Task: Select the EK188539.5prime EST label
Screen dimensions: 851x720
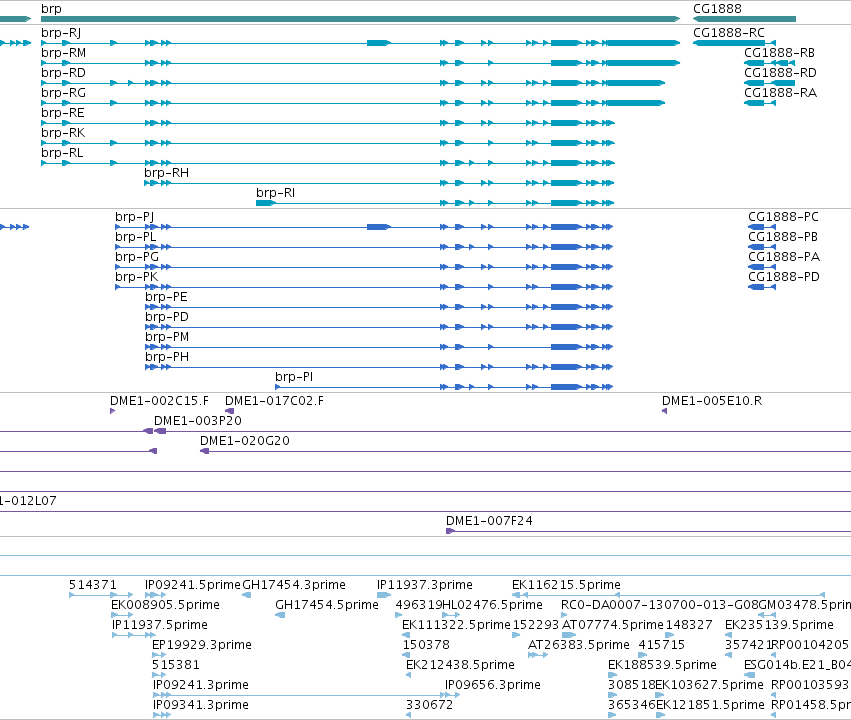Action: coord(662,666)
